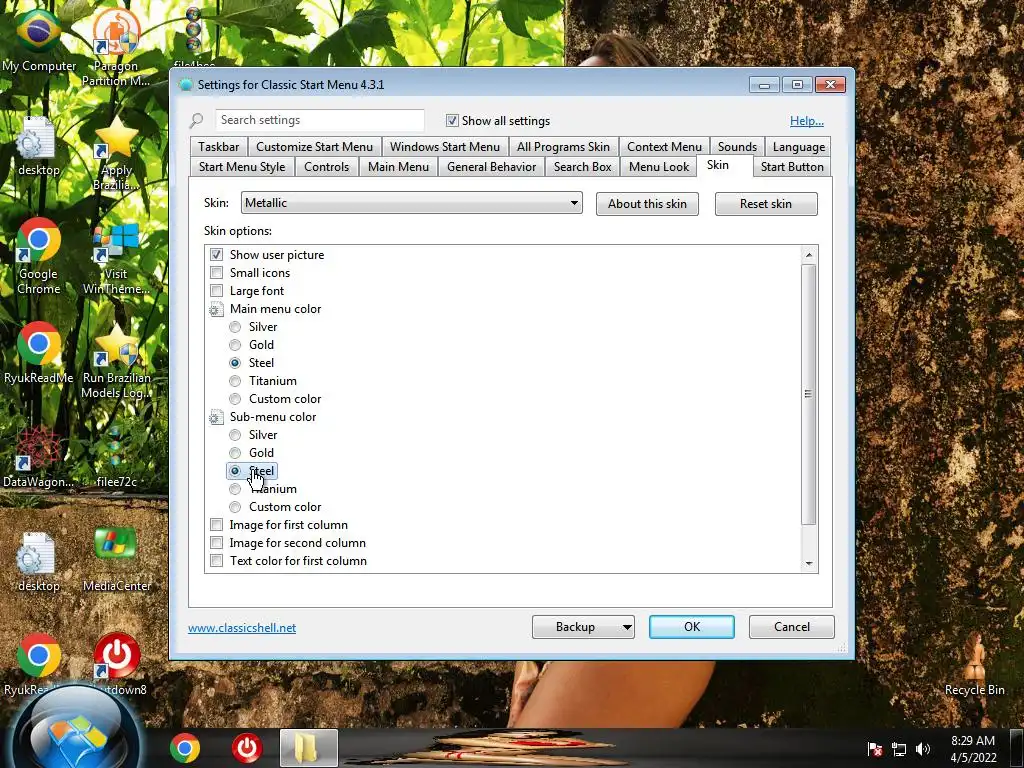Screen dimensions: 1024x768
Task: Select Custom color for main menu
Action: 235,398
